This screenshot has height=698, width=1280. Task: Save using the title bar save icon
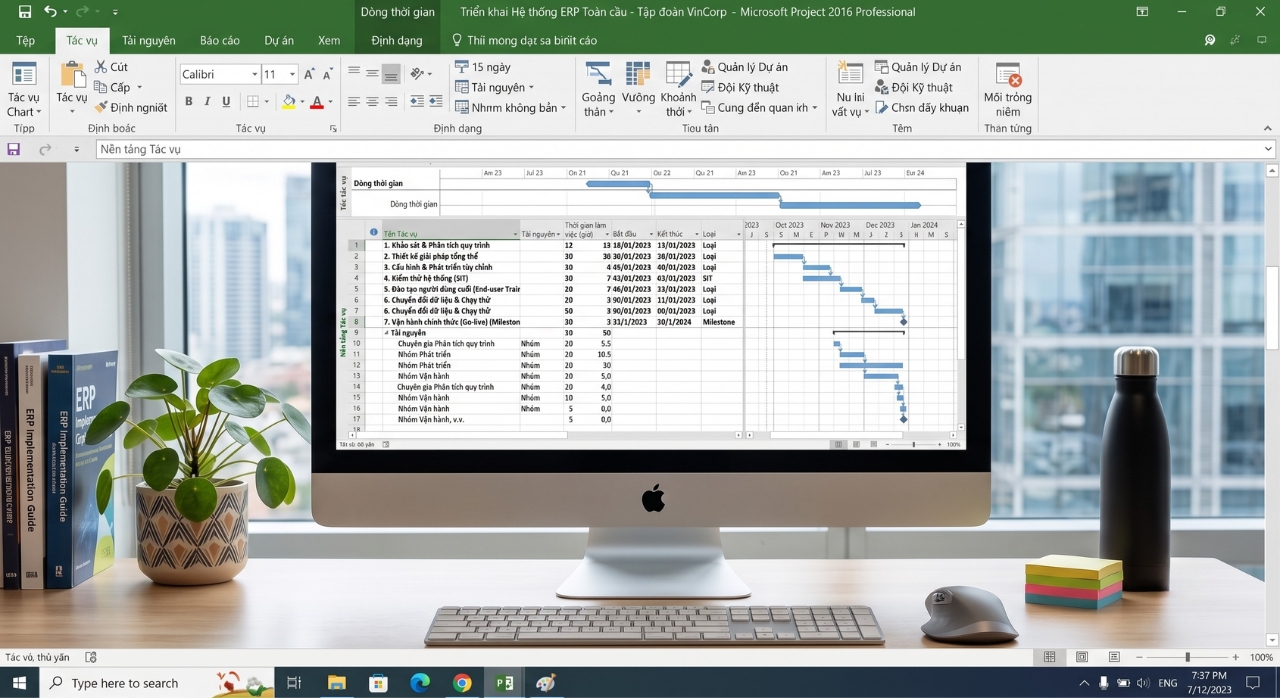tap(25, 12)
